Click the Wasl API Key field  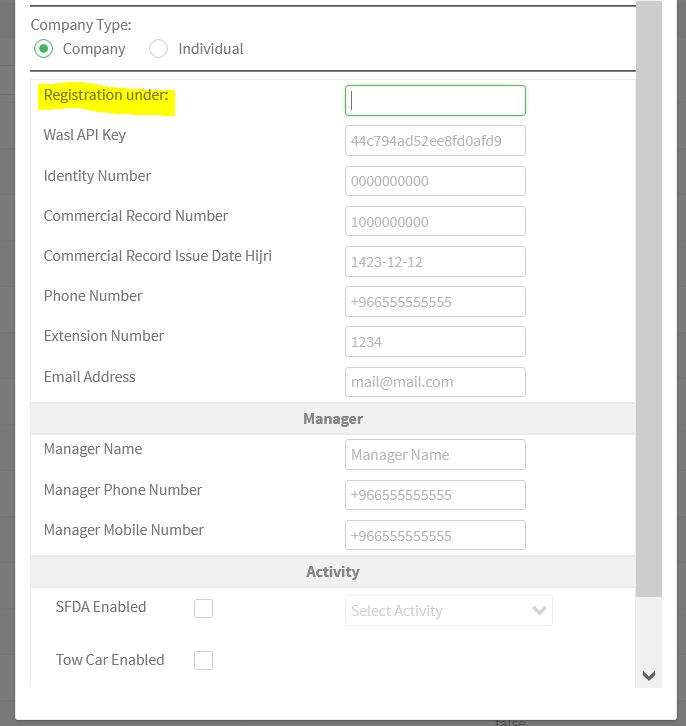pos(435,140)
